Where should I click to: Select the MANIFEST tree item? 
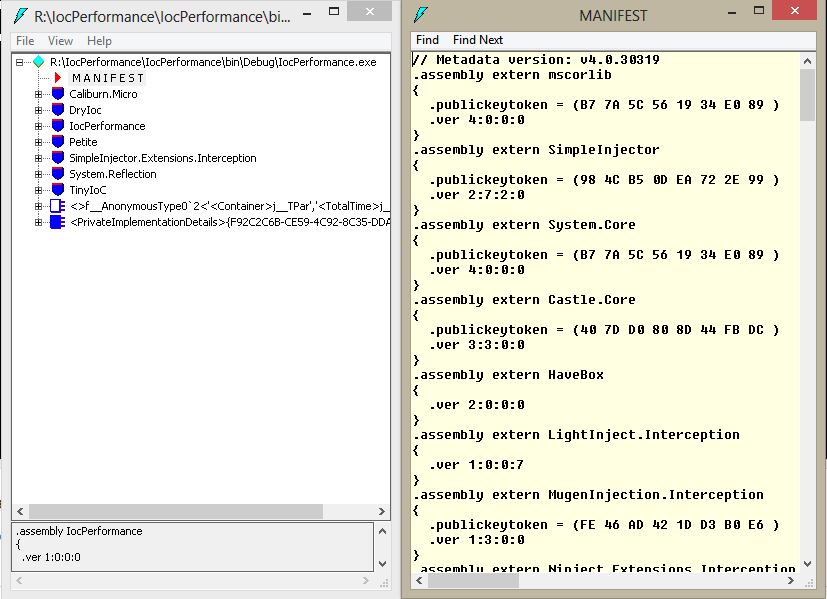pyautogui.click(x=108, y=78)
